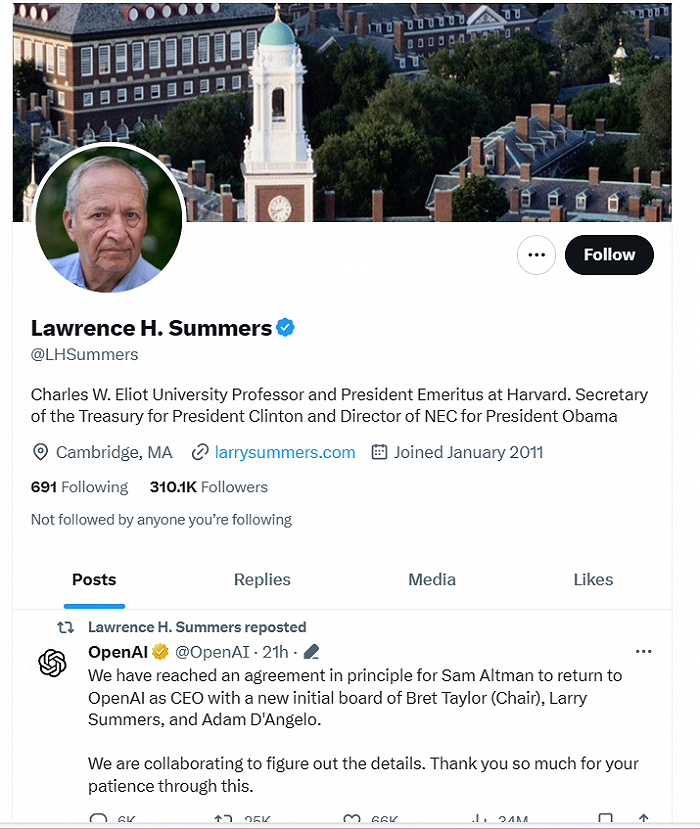
Task: Switch to the Media tab
Action: [432, 580]
